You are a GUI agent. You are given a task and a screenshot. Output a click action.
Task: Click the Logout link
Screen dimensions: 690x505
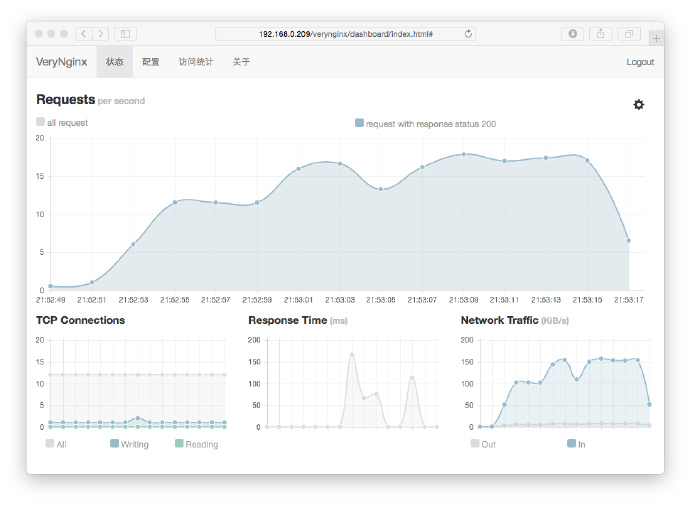pos(640,62)
